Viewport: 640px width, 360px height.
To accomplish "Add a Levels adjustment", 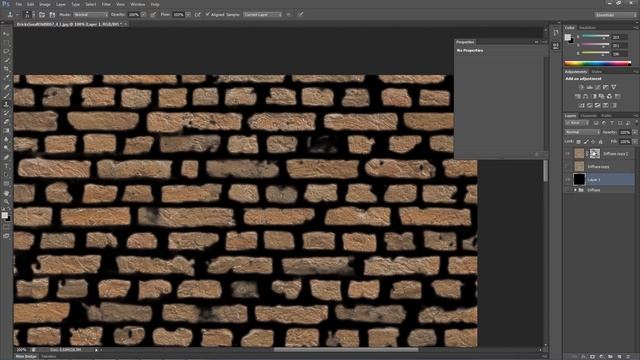I will [589, 87].
